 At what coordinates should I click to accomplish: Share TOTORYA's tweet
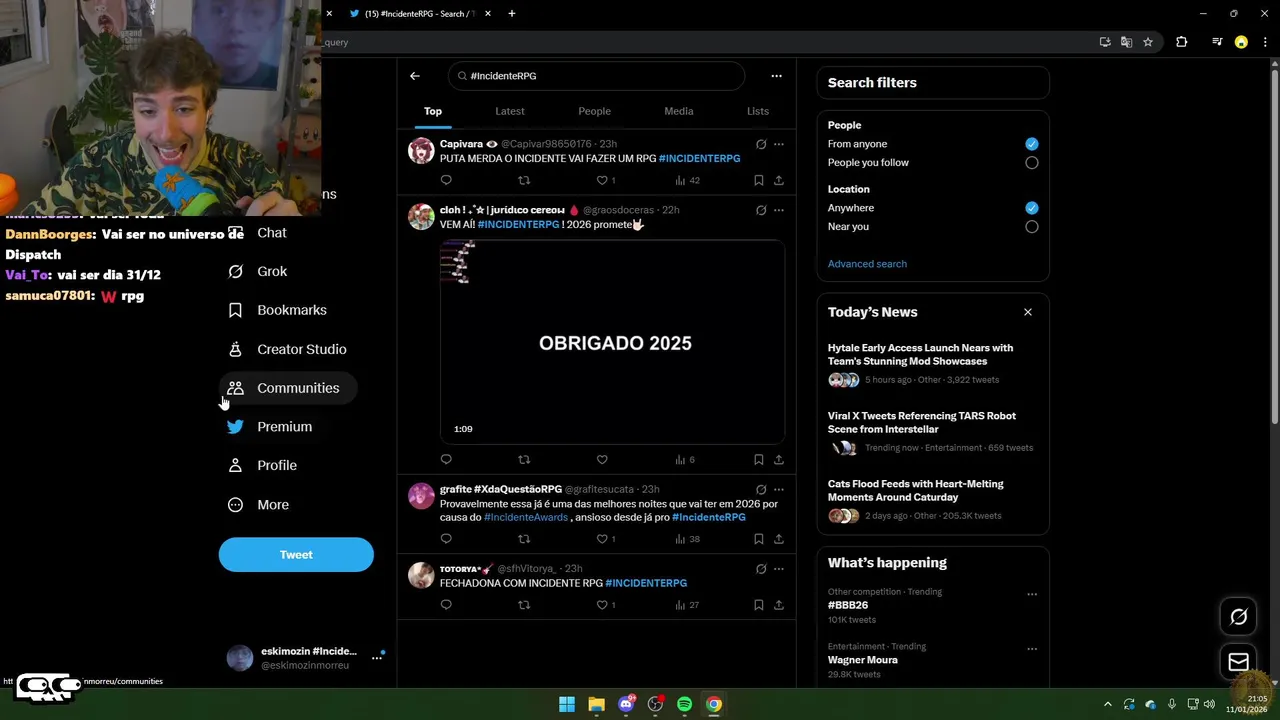tap(779, 605)
